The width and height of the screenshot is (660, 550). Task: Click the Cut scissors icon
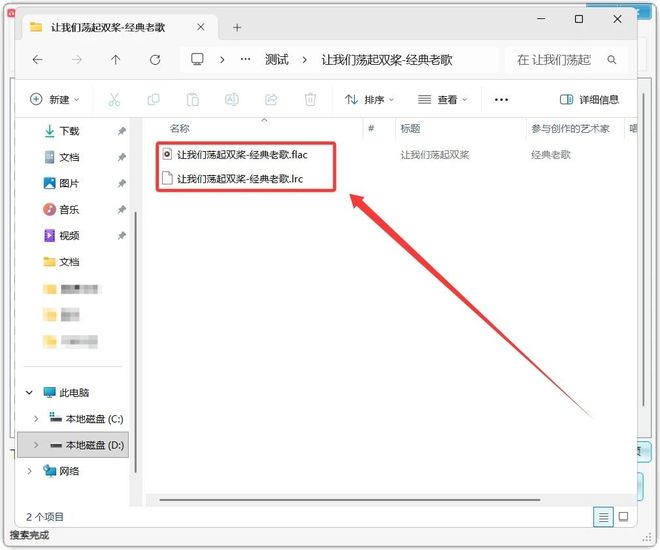point(114,99)
